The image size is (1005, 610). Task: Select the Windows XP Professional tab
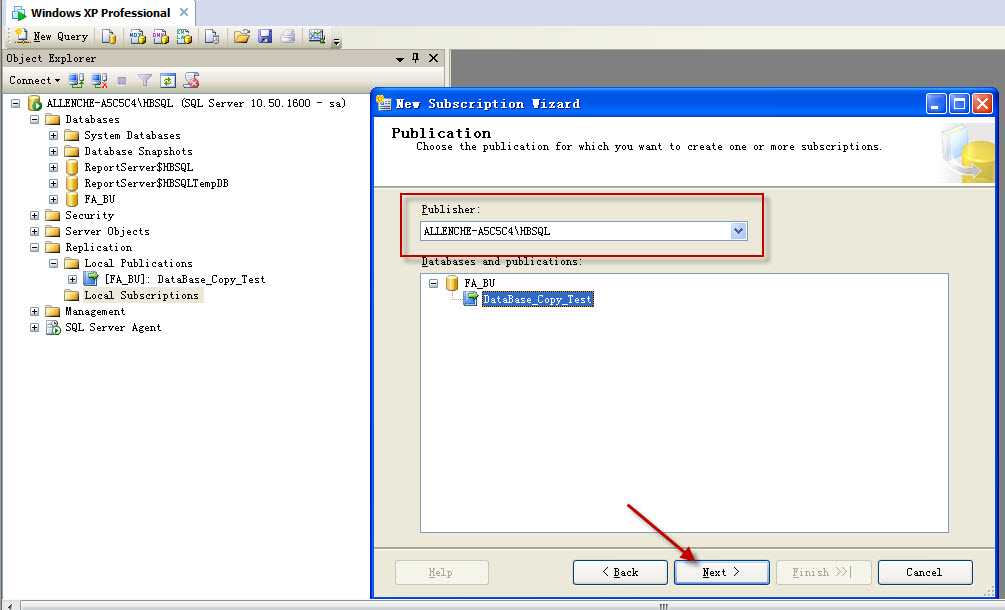tap(100, 13)
